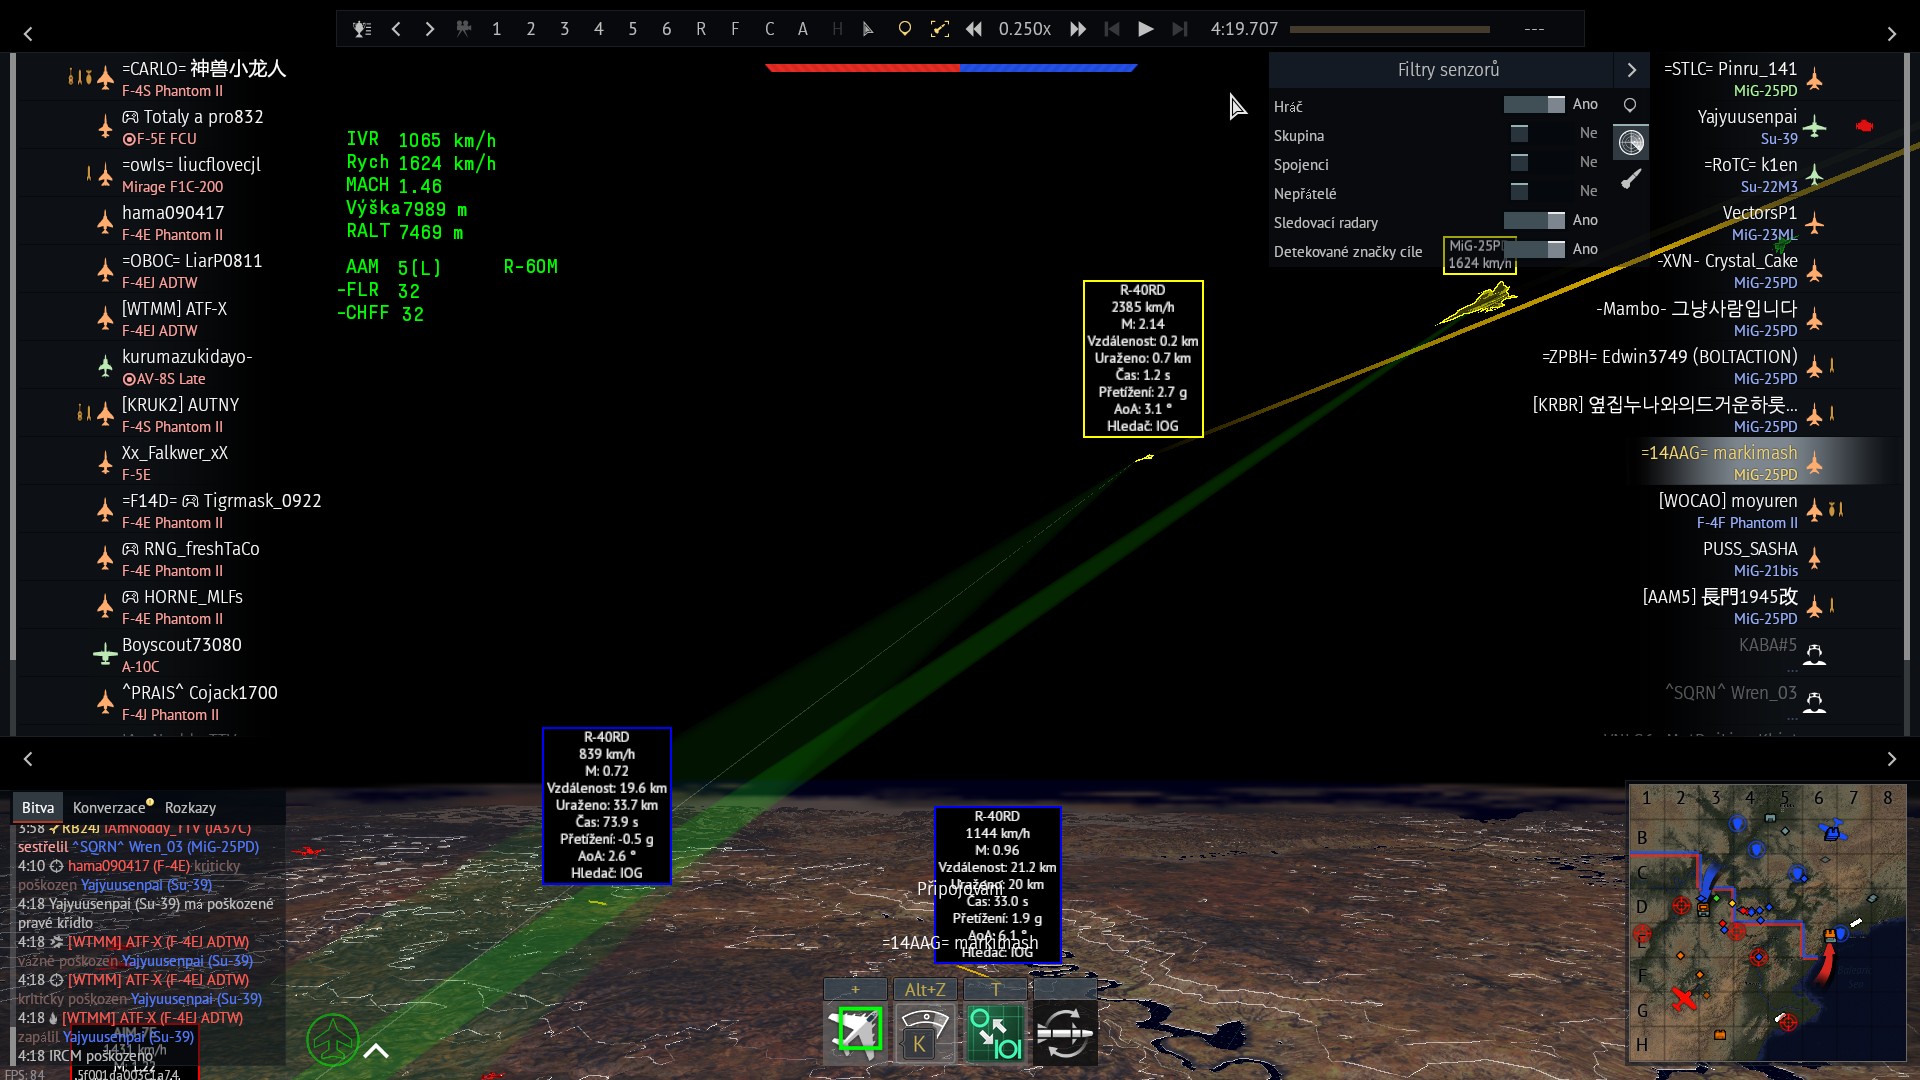Select the sensor globe icon in the filter panel
Image resolution: width=1920 pixels, height=1080 pixels.
coord(1631,143)
